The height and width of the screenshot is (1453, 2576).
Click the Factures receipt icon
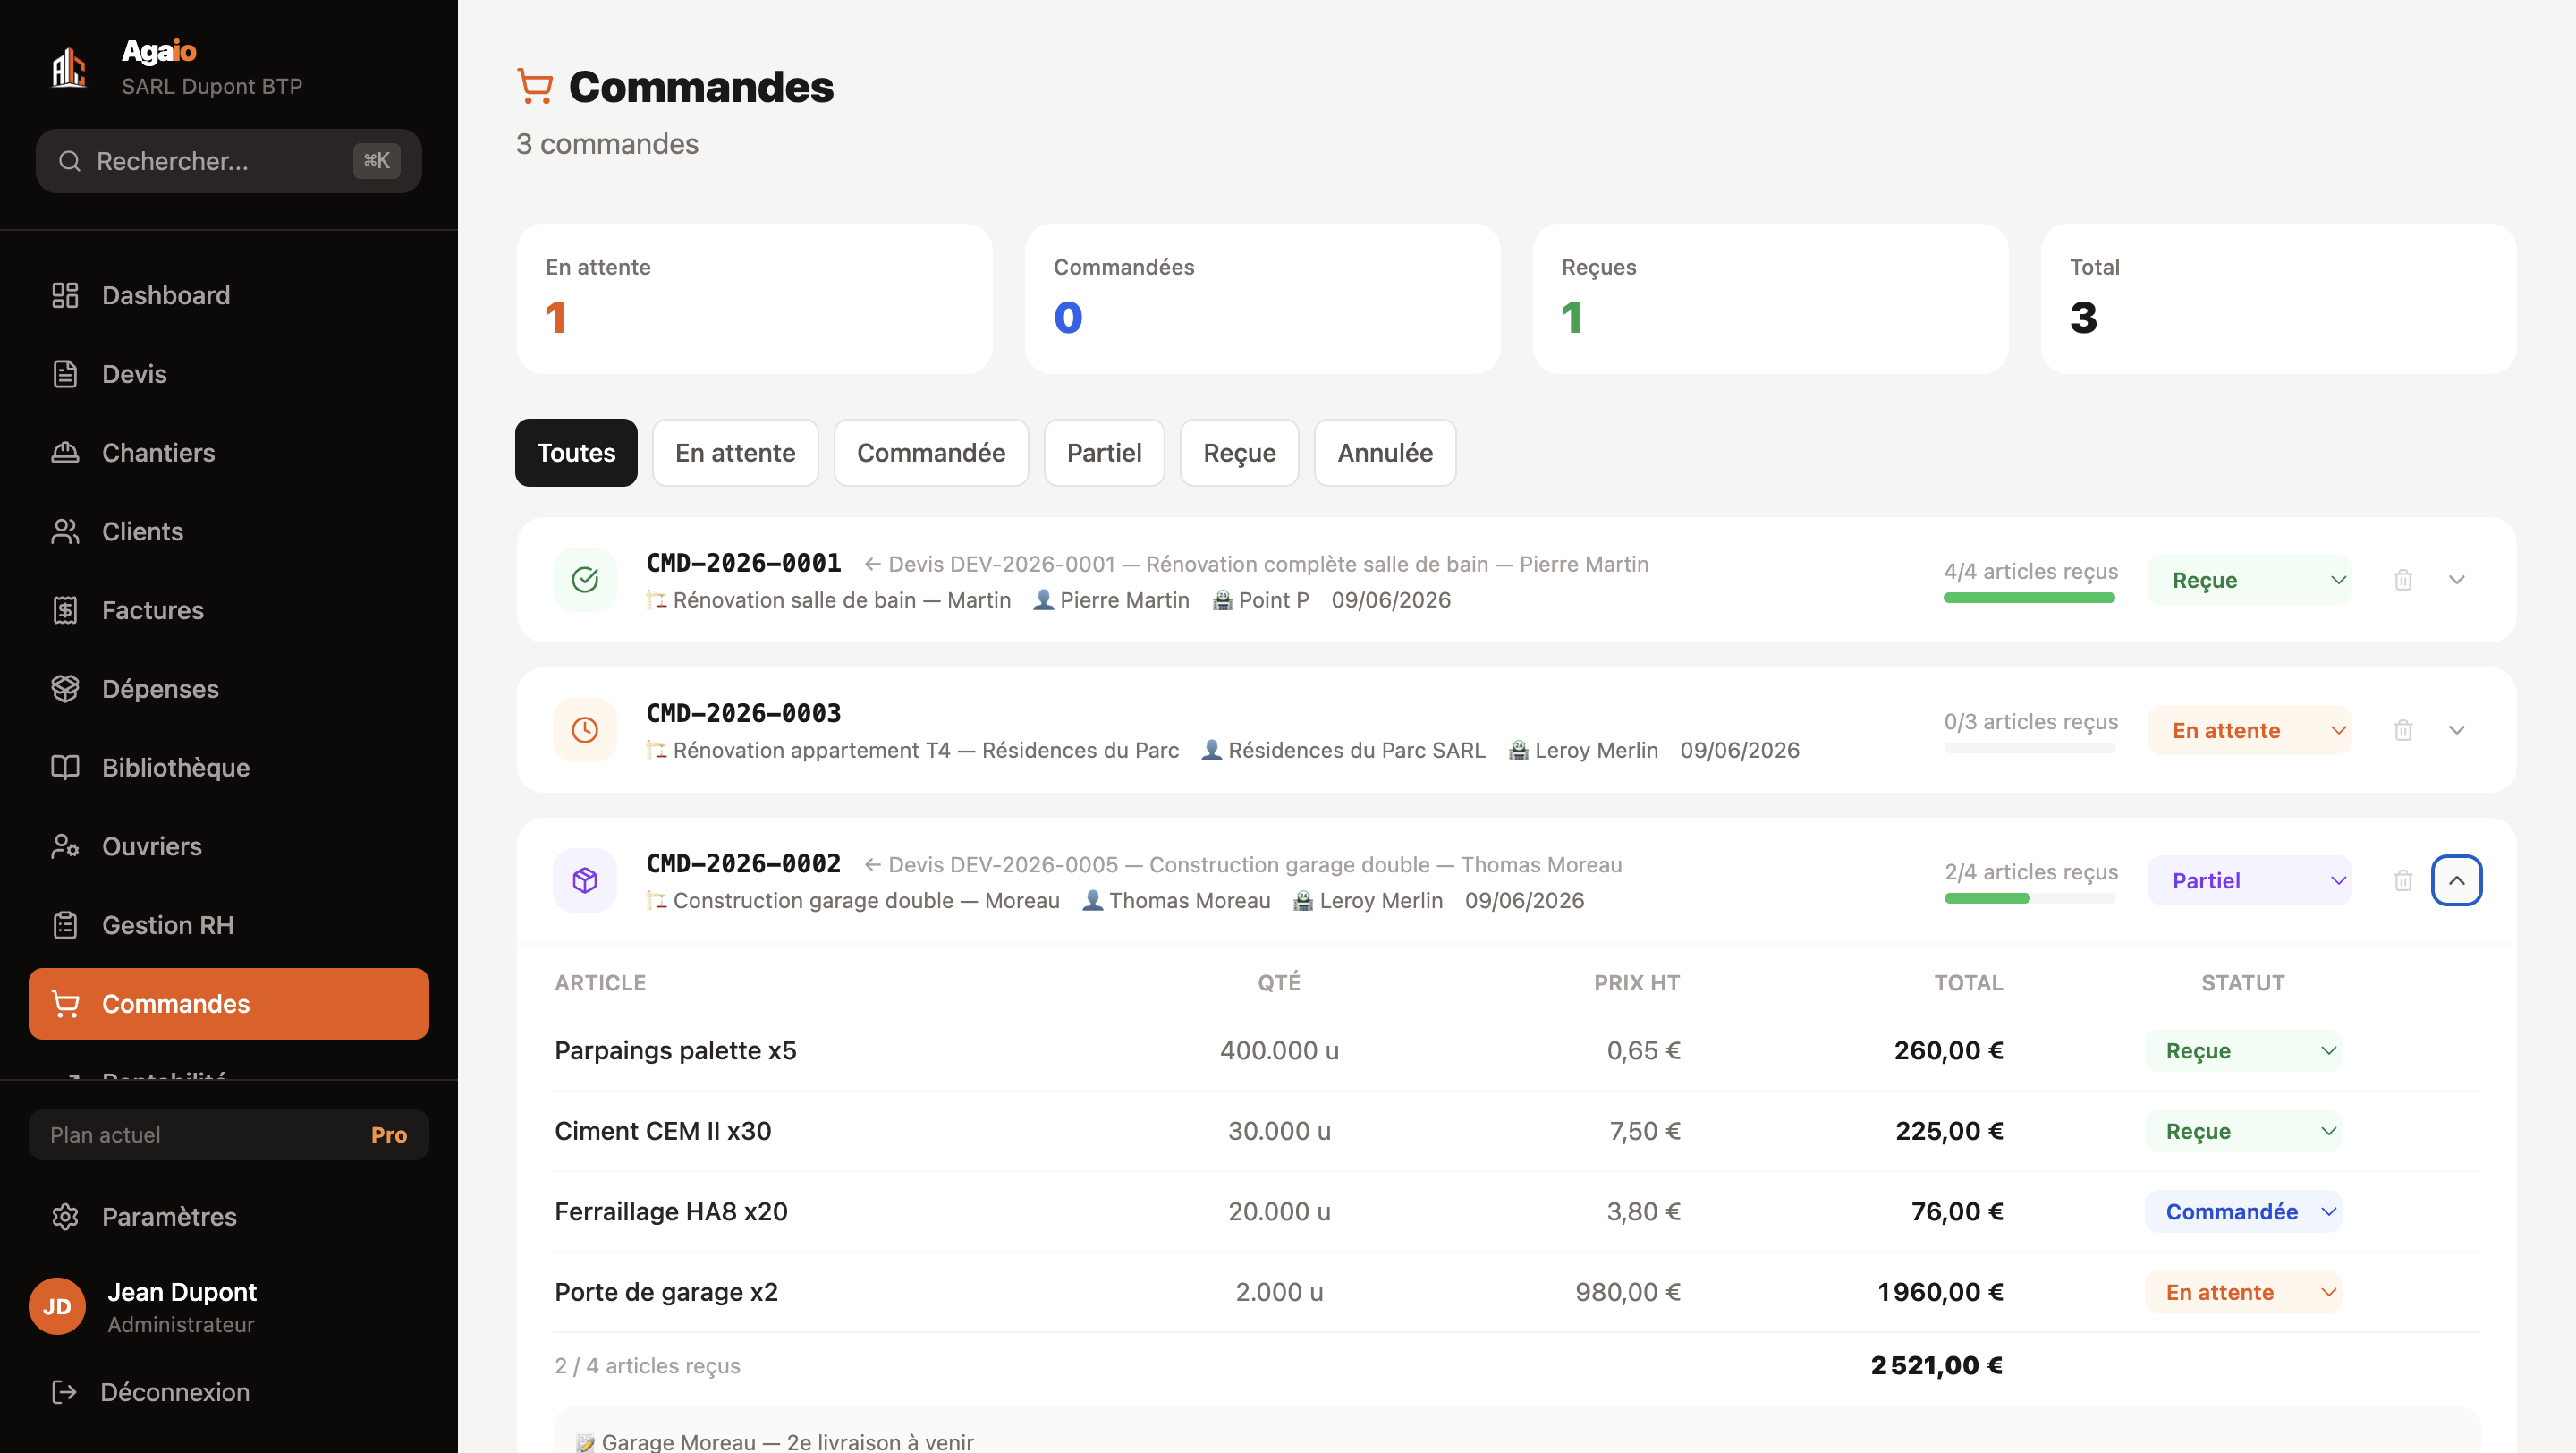[x=65, y=610]
